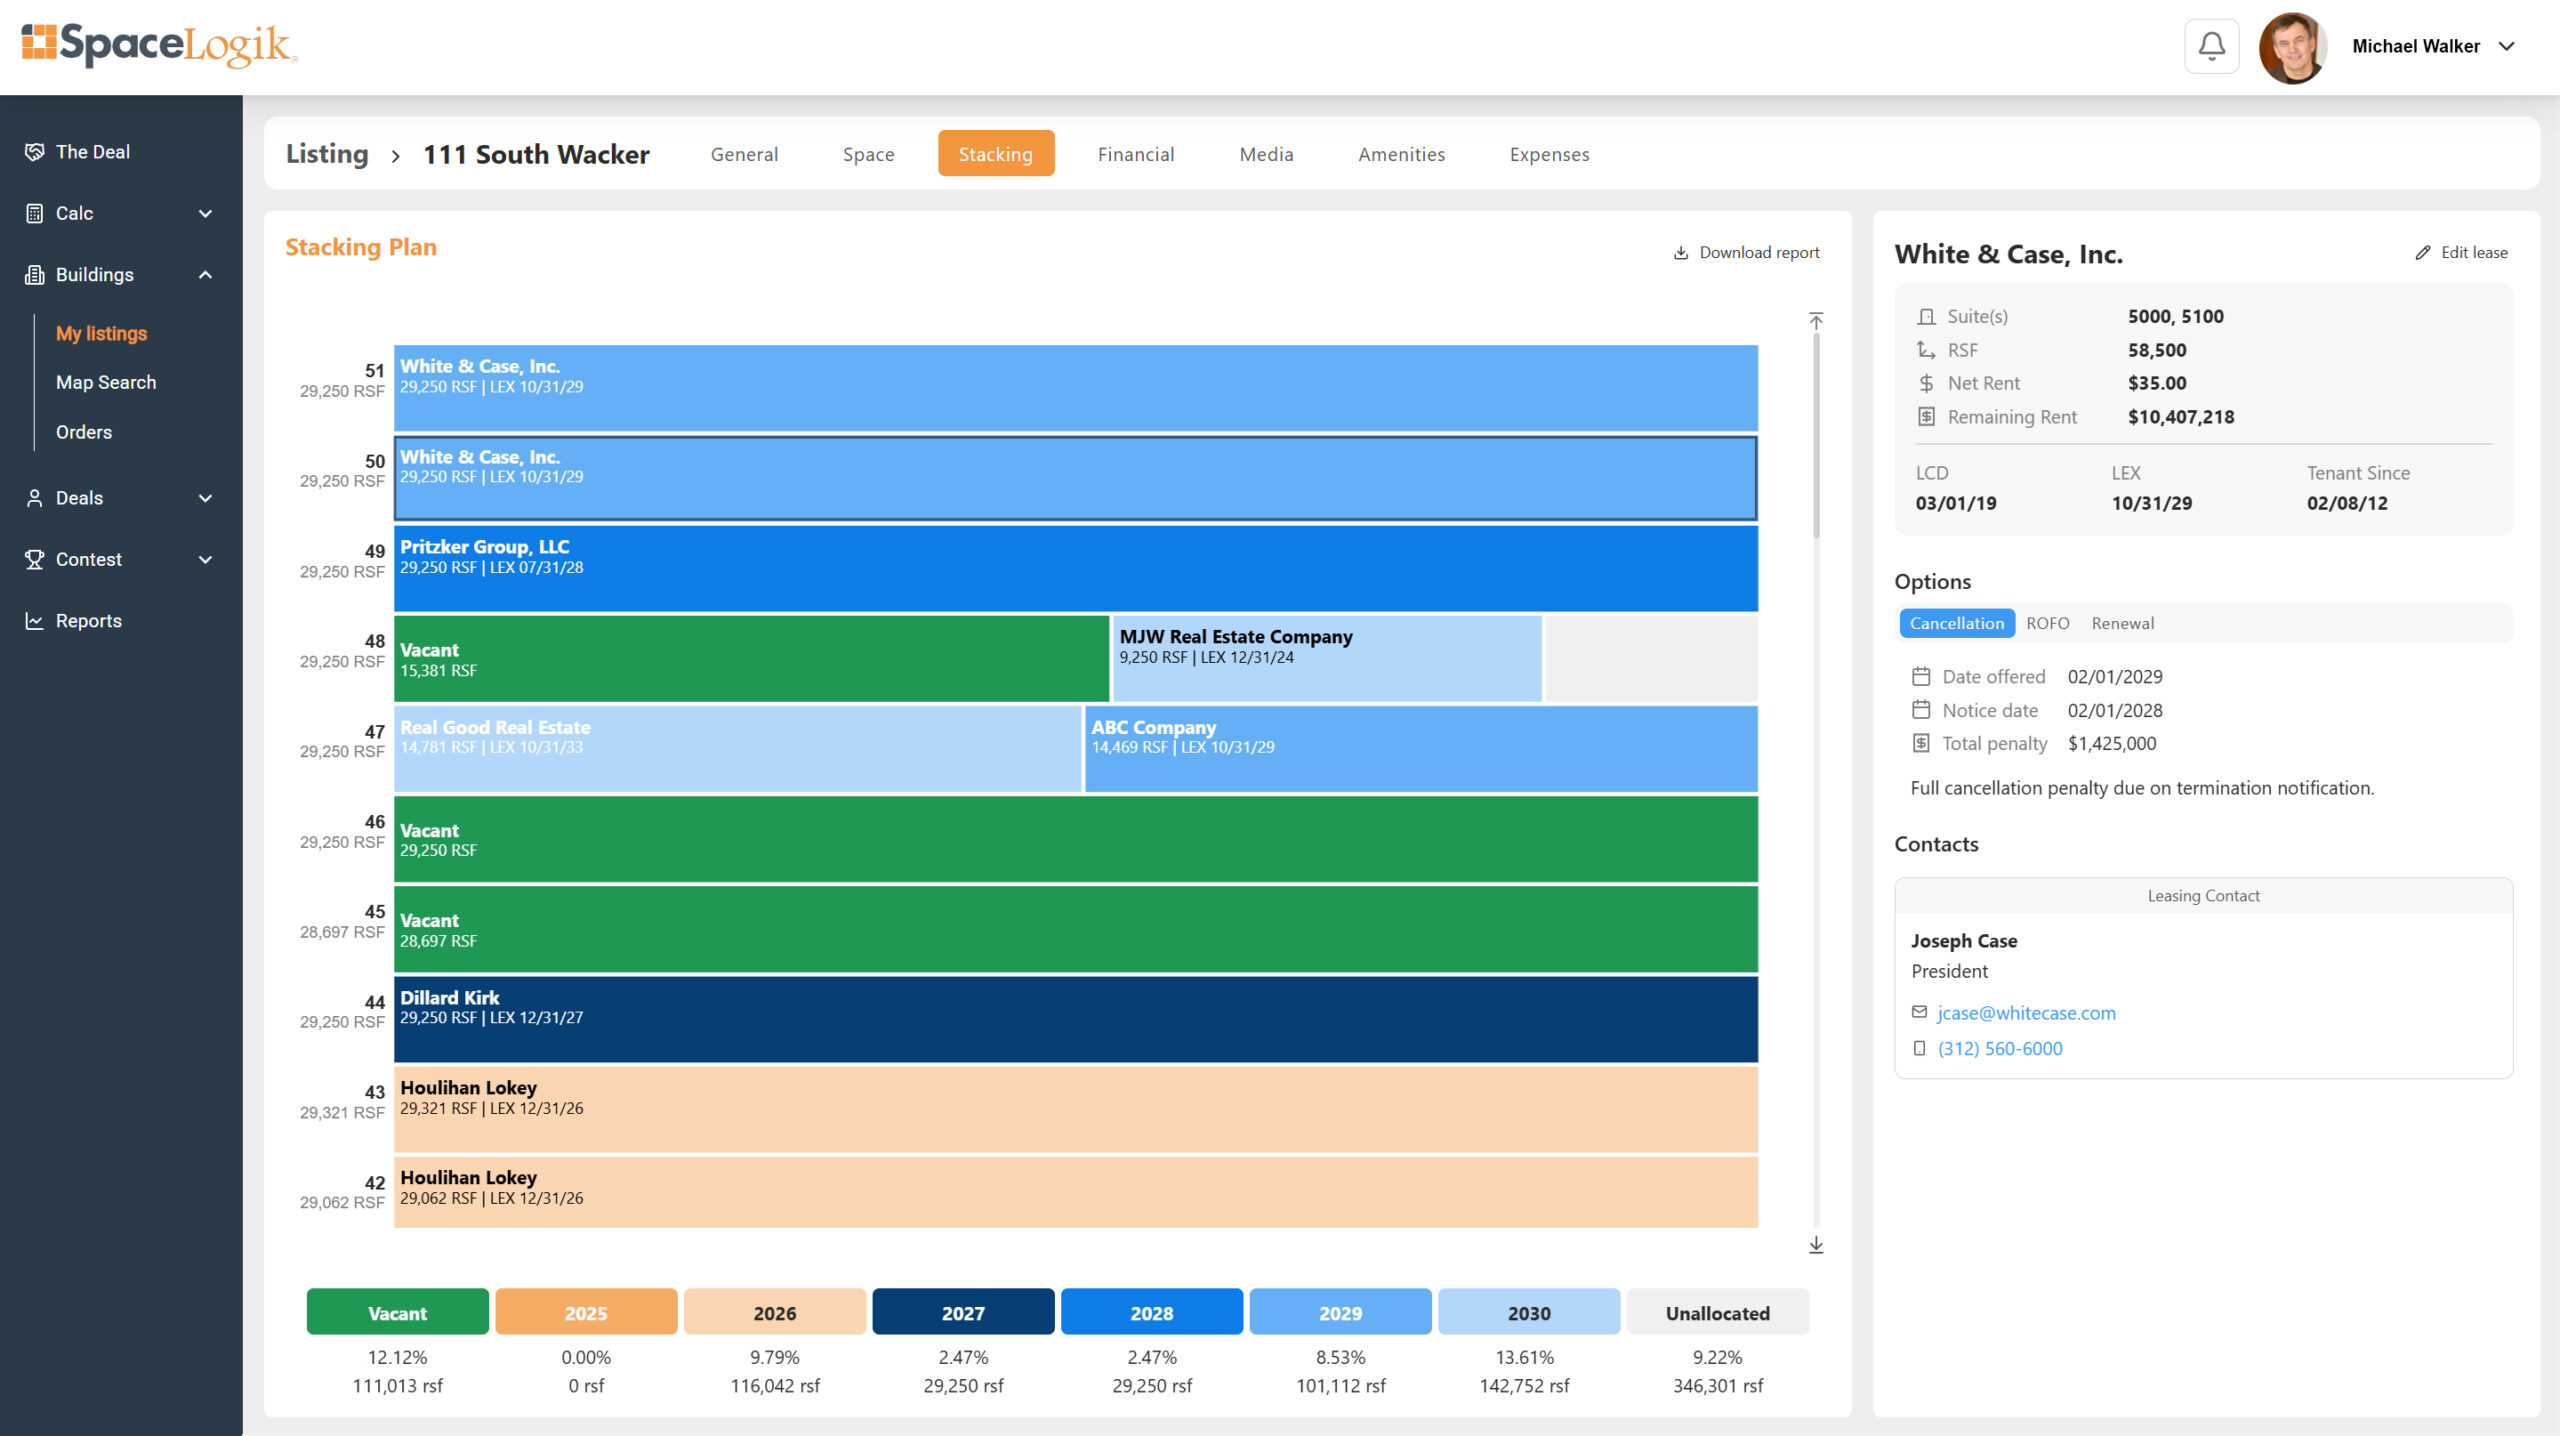Click Michael Walker's profile avatar
This screenshot has width=2560, height=1436.
[2292, 47]
